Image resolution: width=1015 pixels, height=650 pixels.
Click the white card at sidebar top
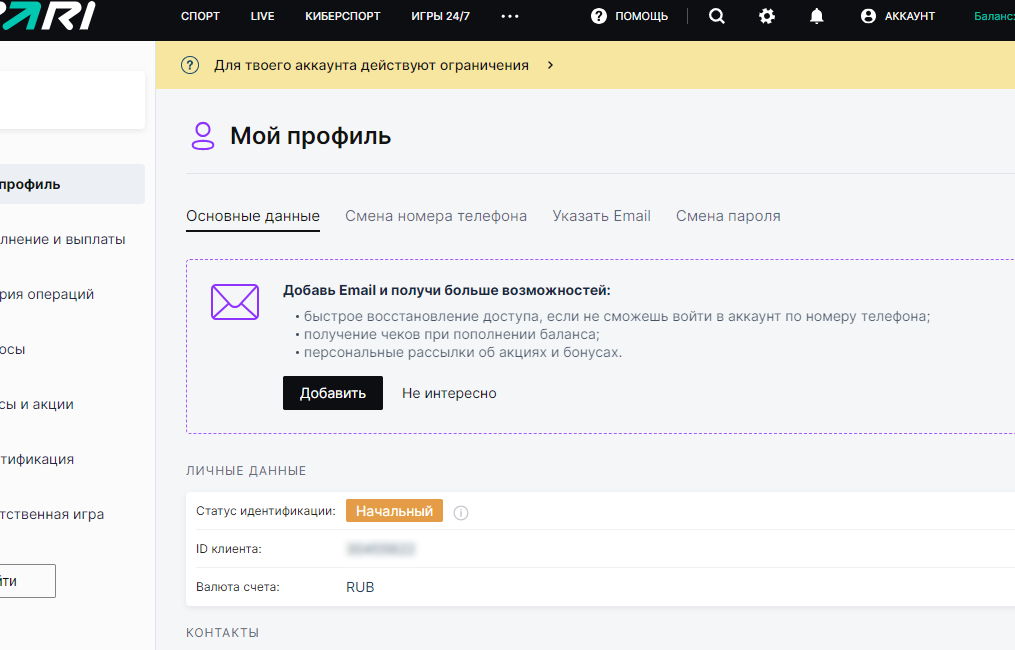tap(72, 100)
